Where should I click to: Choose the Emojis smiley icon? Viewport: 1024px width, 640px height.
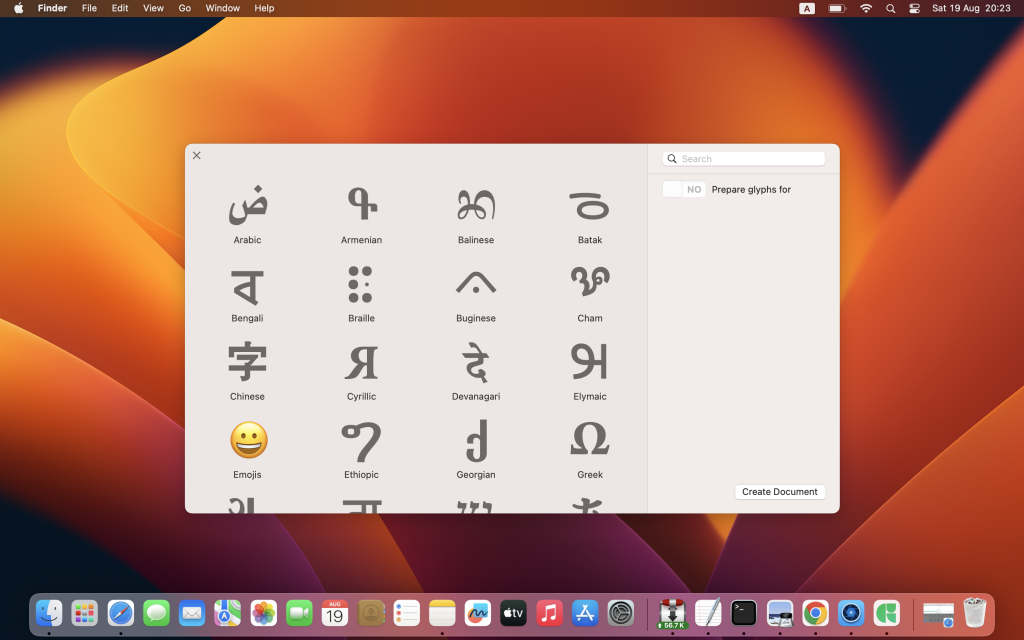pos(249,440)
